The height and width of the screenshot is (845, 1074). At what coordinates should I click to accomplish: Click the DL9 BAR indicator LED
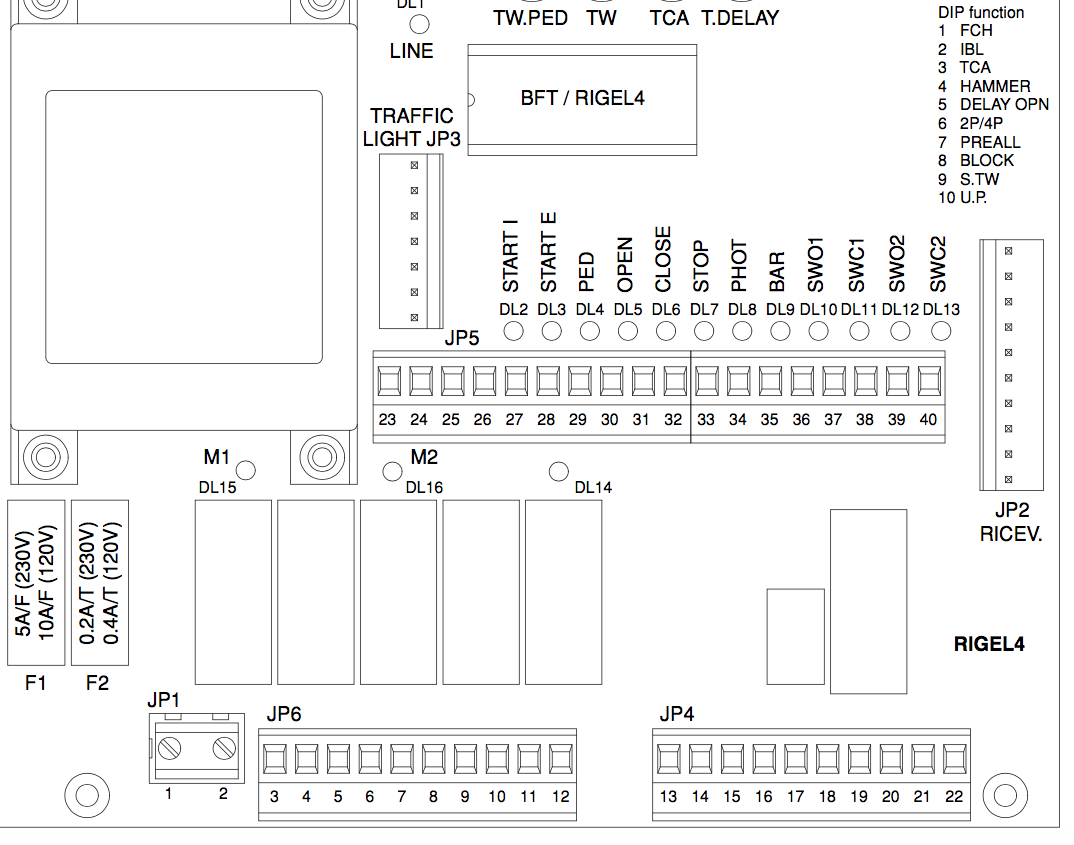(779, 331)
